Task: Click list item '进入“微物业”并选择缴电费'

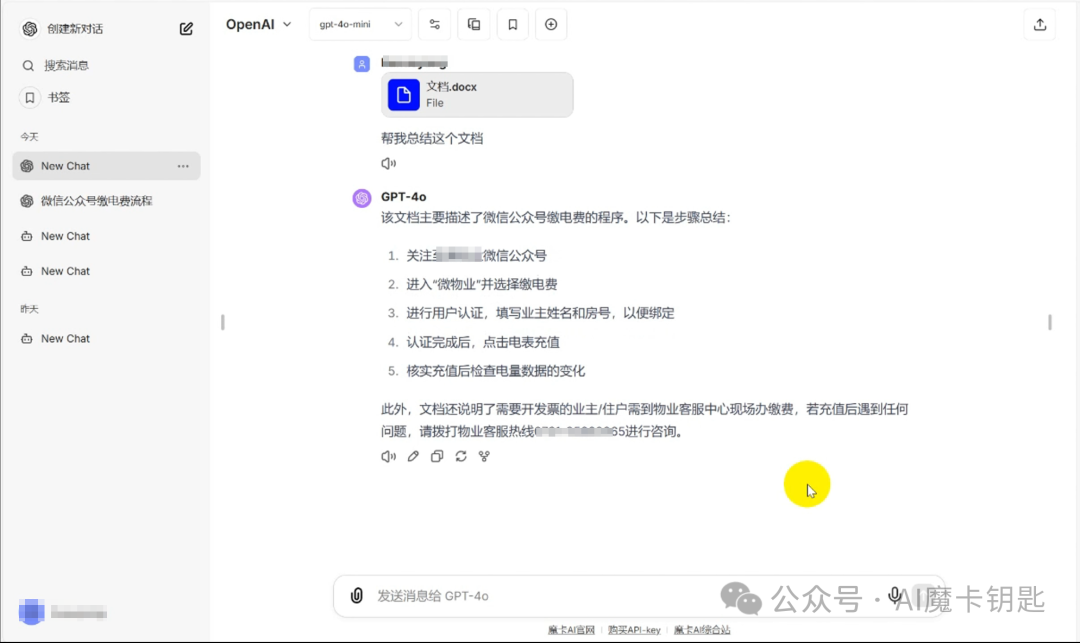Action: click(481, 284)
